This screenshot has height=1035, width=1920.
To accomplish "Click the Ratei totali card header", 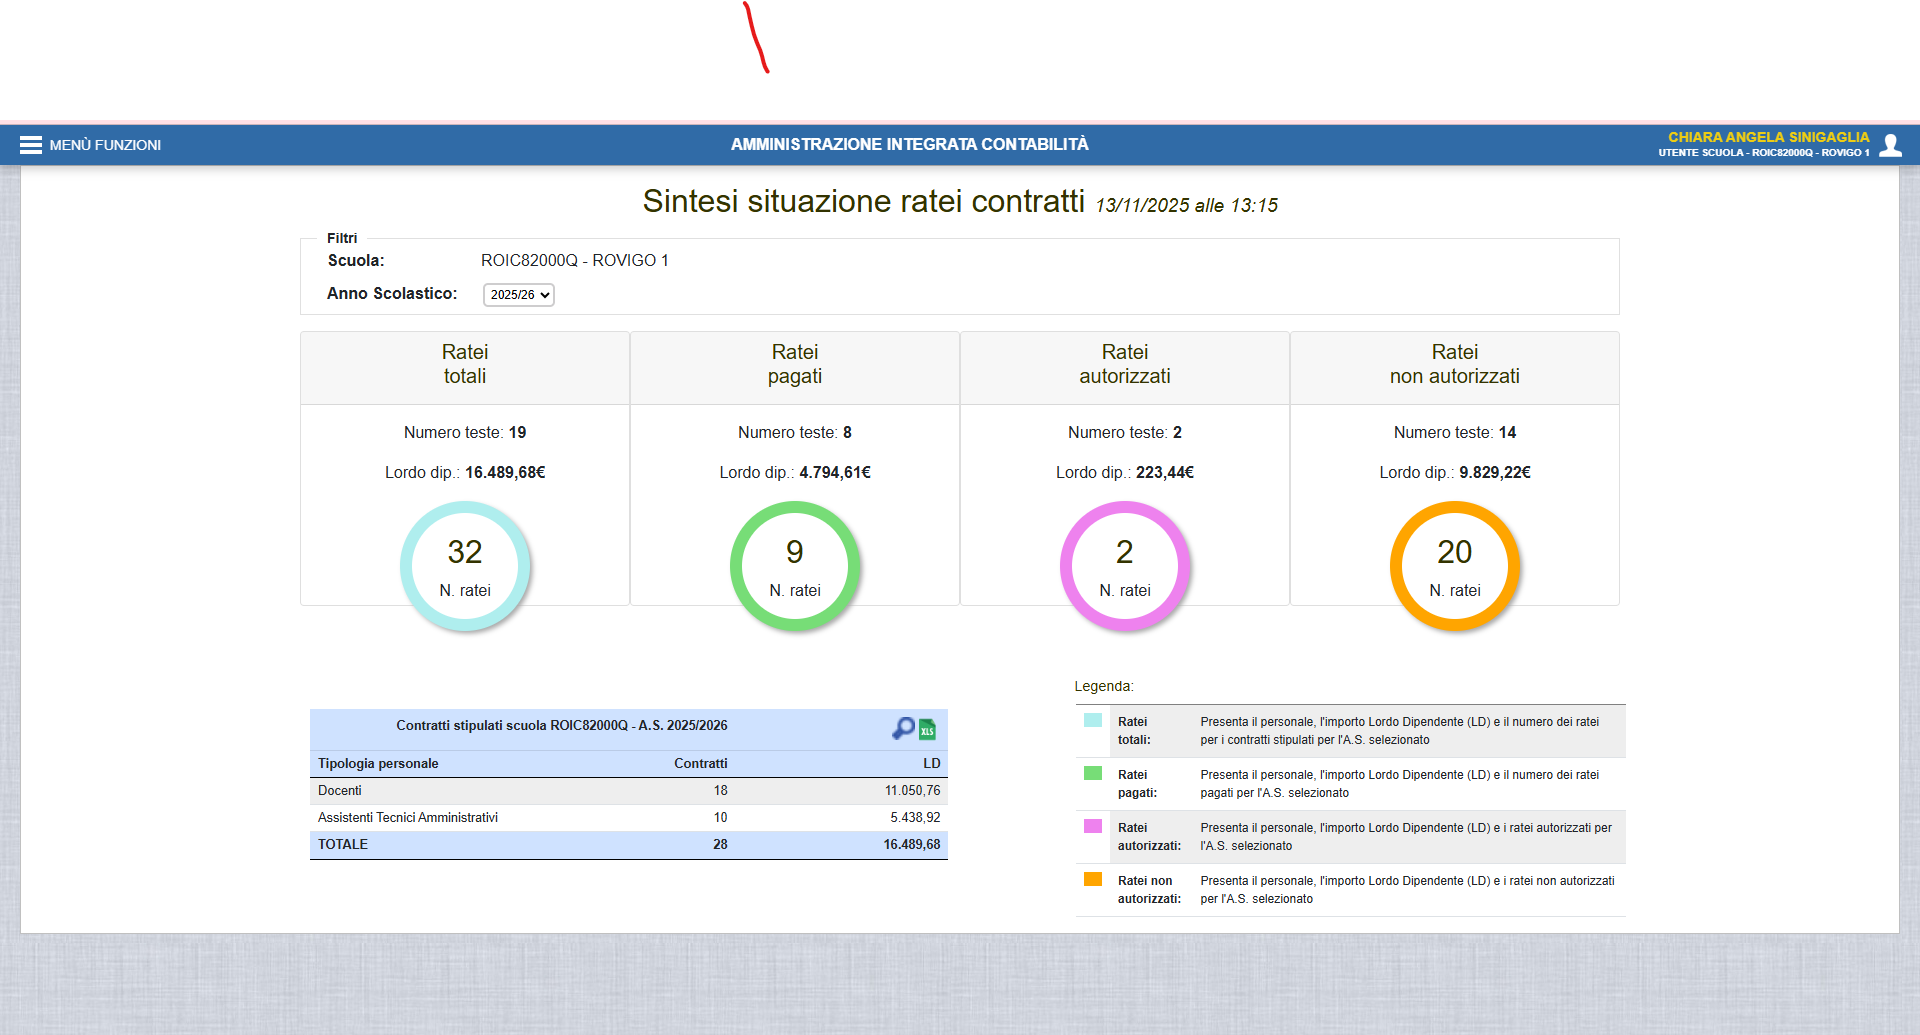I will (465, 365).
